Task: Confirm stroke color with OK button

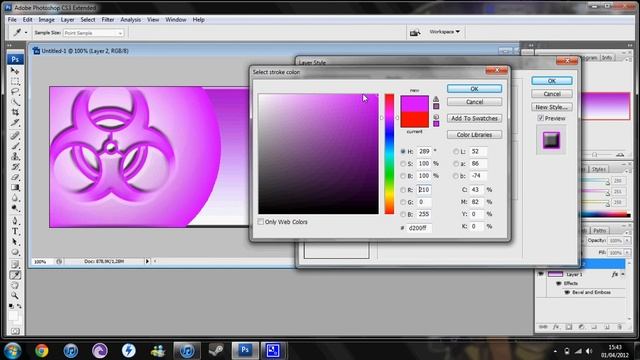Action: click(474, 89)
